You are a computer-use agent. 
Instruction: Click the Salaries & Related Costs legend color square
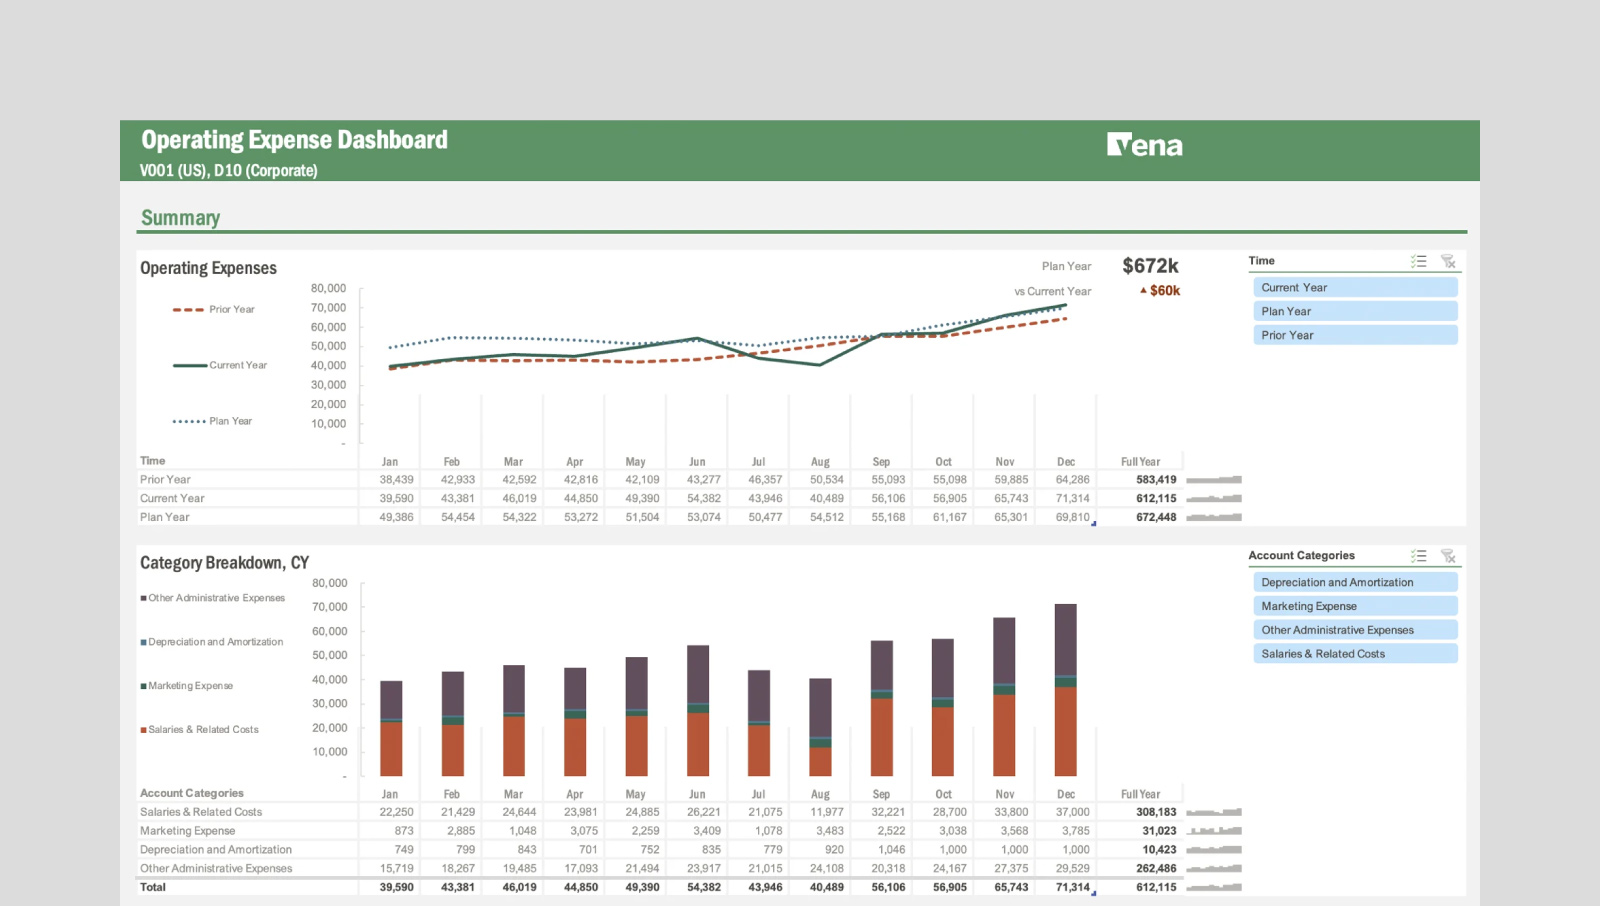point(143,729)
